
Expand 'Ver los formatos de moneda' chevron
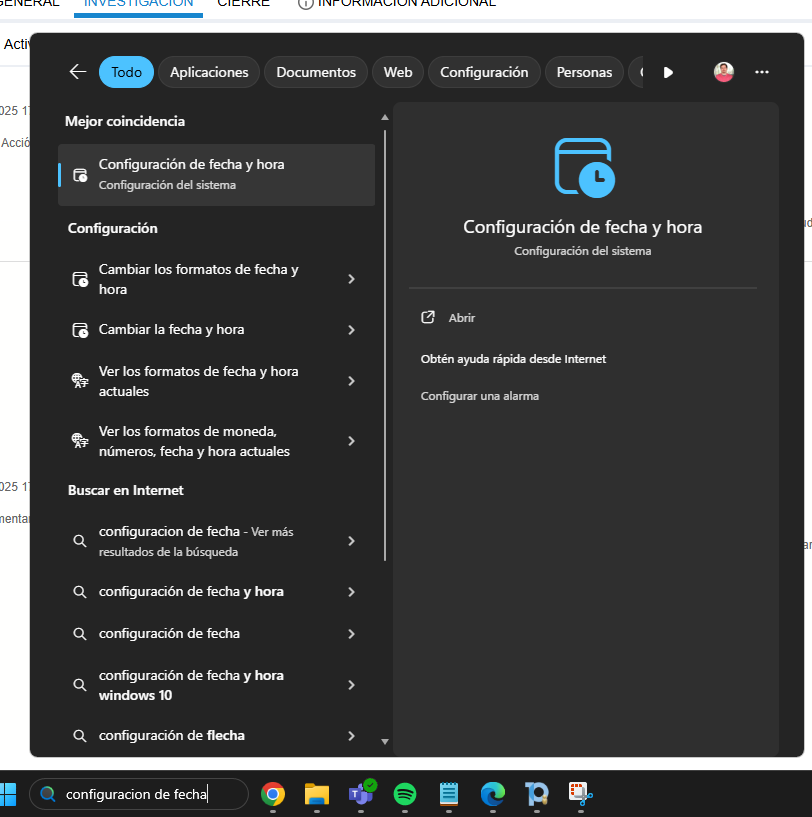351,441
